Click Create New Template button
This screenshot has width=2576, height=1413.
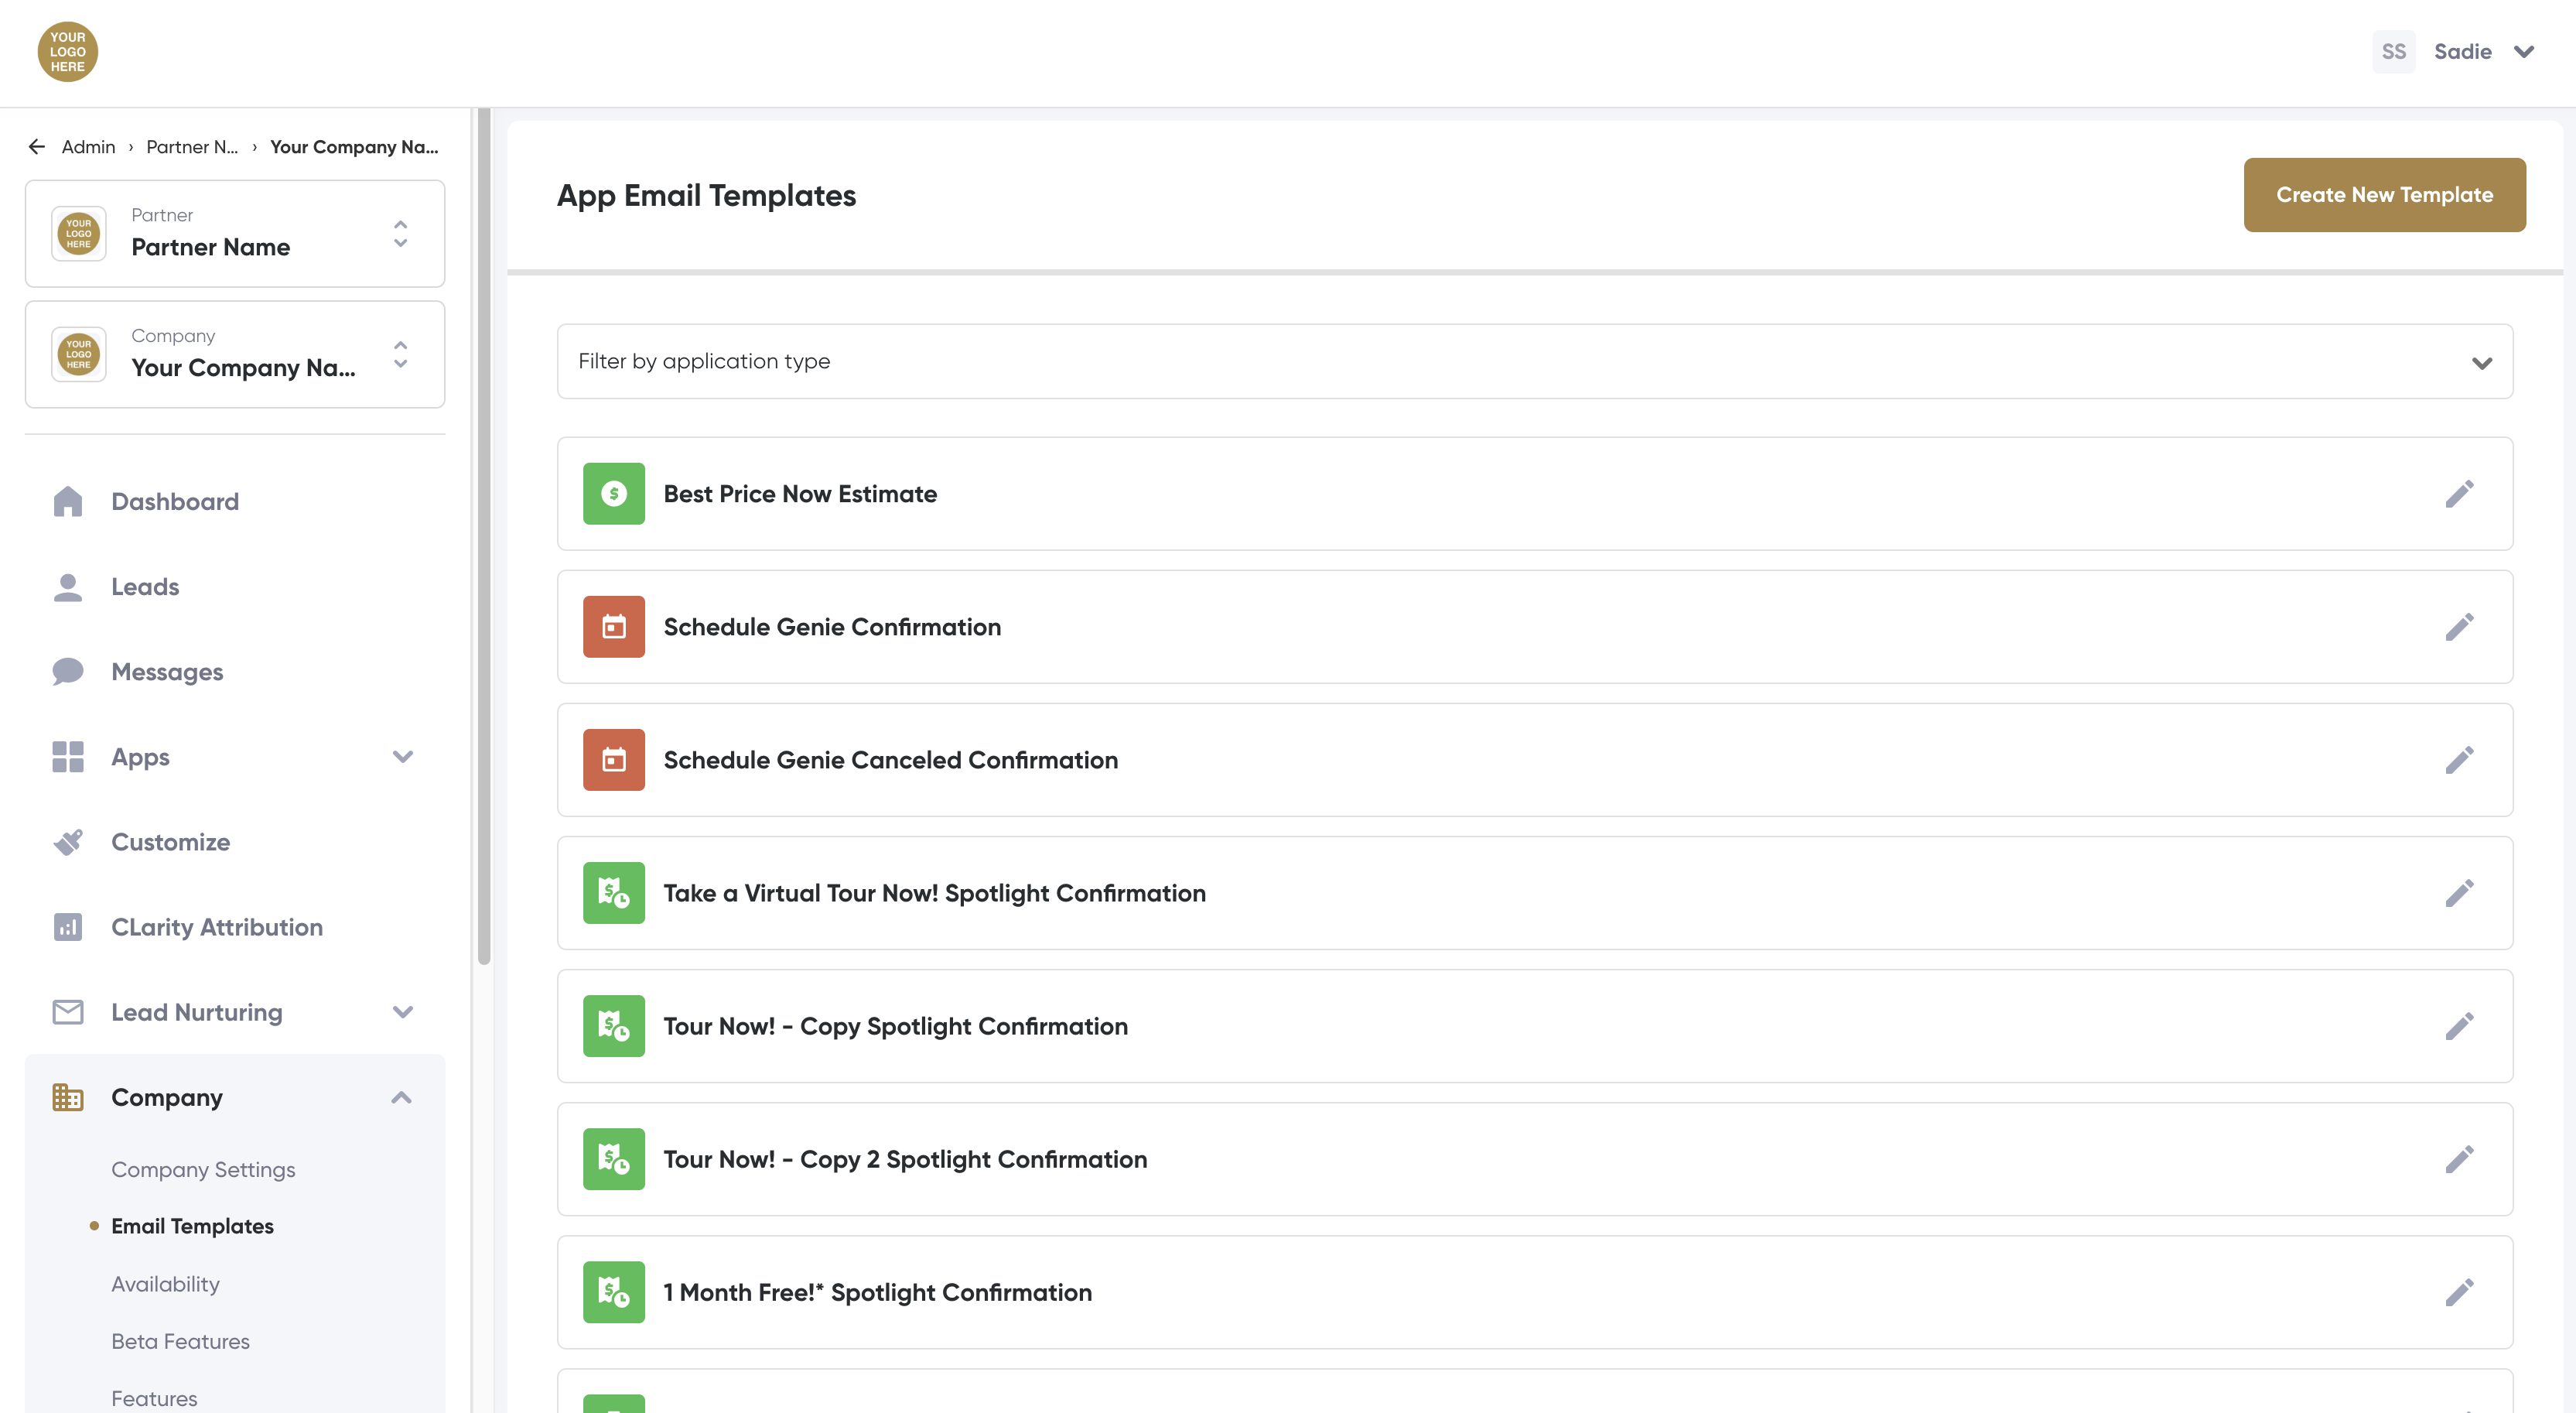click(2383, 195)
